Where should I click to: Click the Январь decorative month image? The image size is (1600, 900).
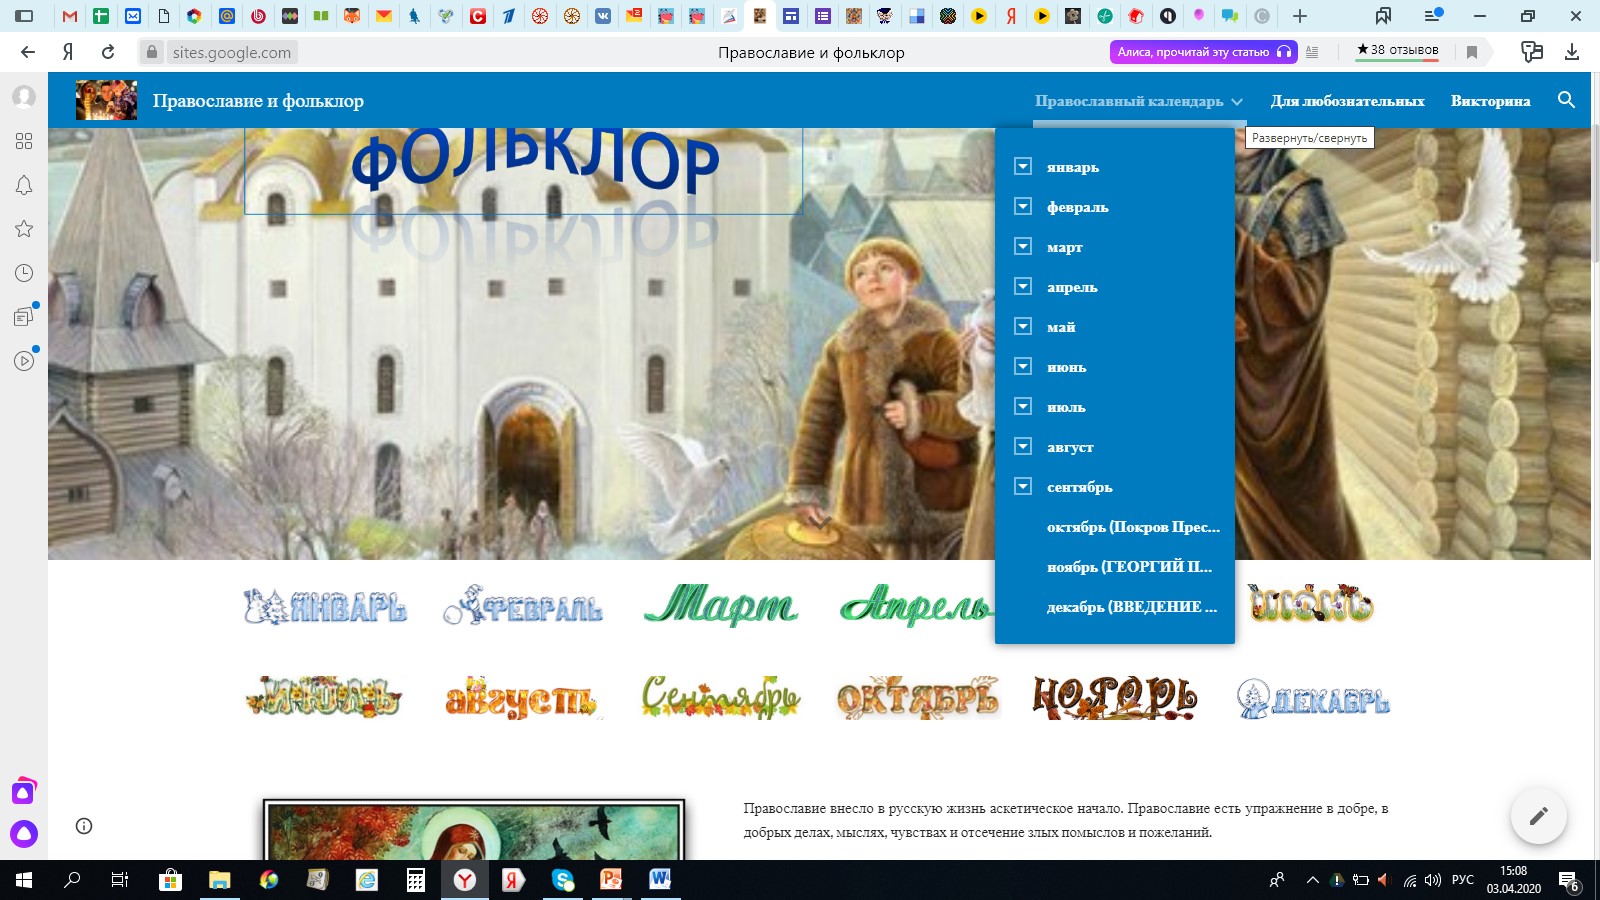325,606
